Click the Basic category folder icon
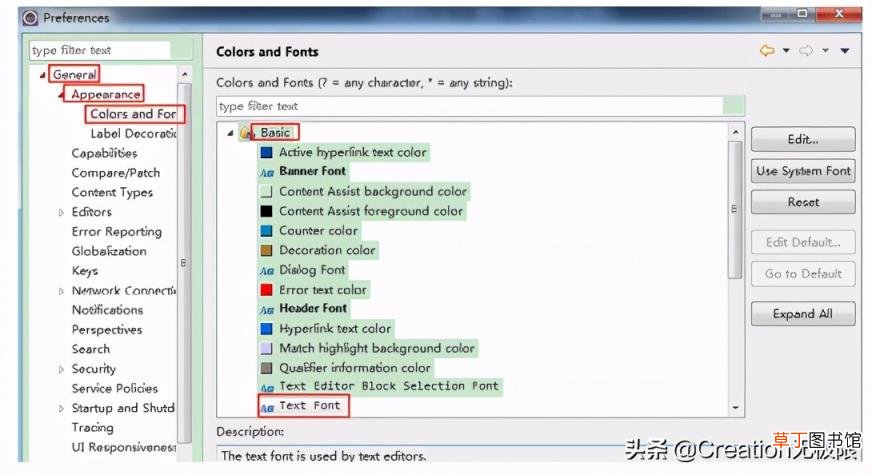This screenshot has width=872, height=475. (x=246, y=133)
